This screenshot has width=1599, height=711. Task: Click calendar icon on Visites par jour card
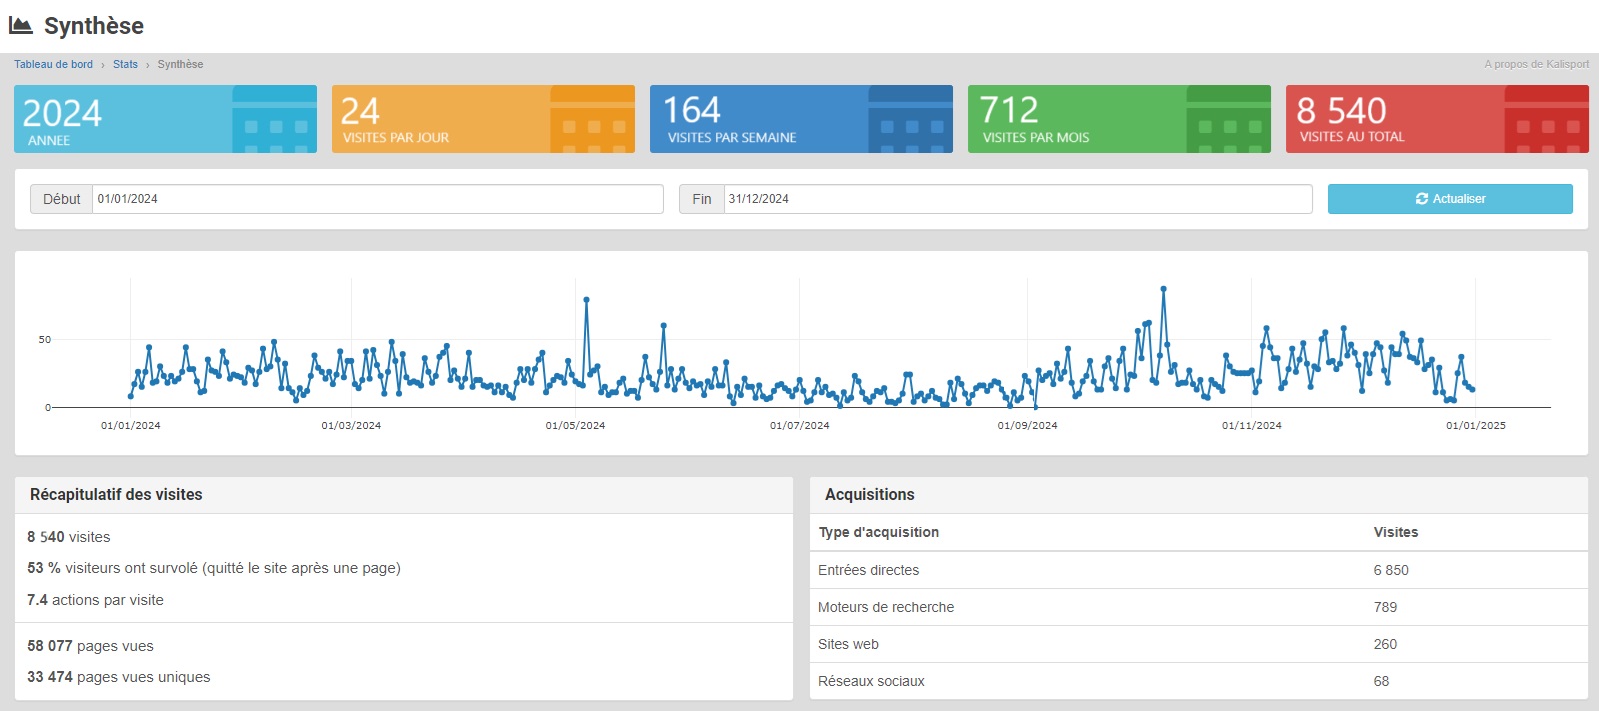(x=593, y=120)
